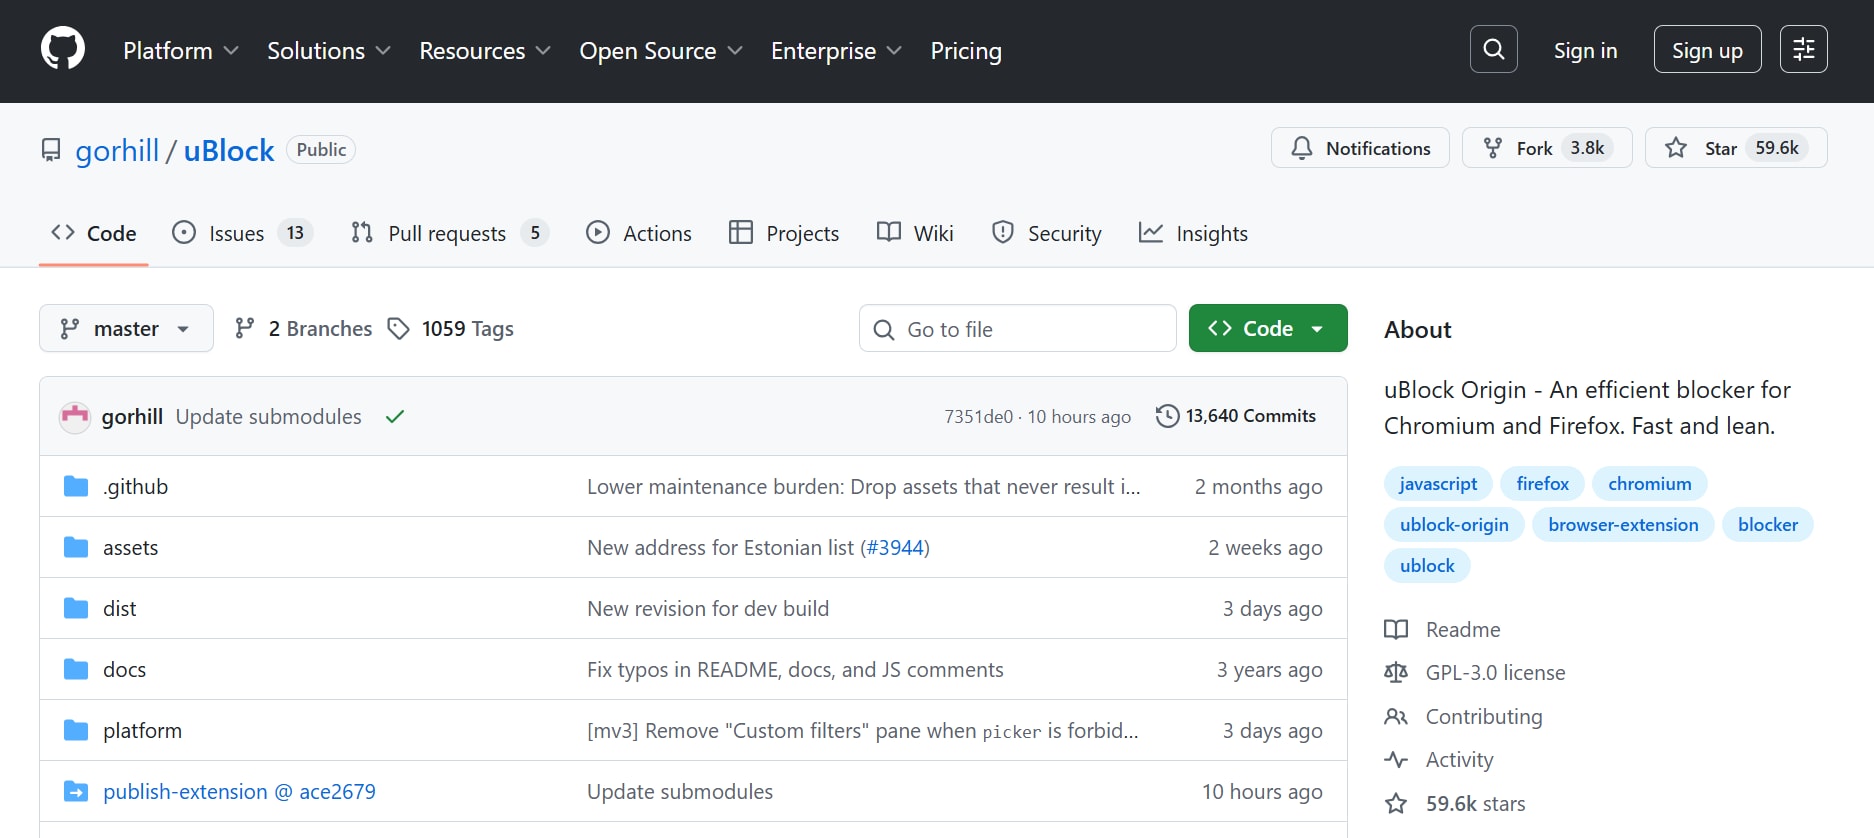Click the history clock icon beside 13,640 Commits

click(x=1167, y=416)
